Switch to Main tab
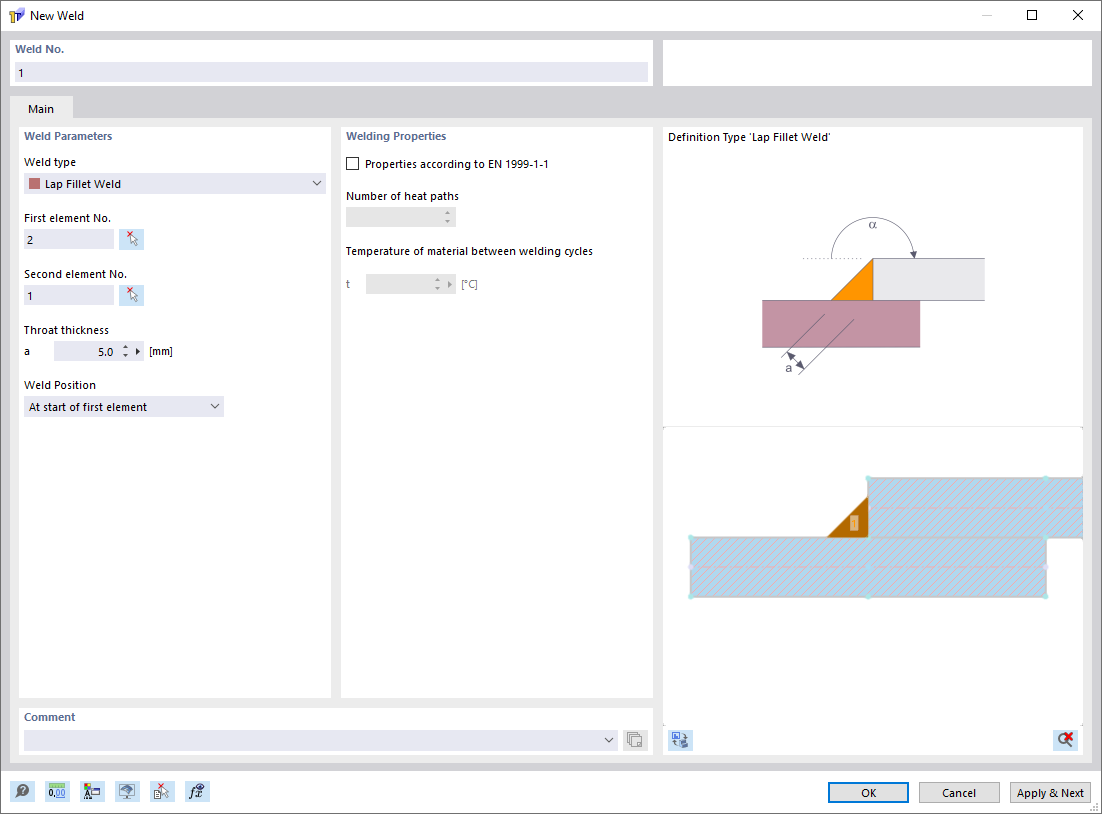Screen dimensions: 1102x814 41,109
